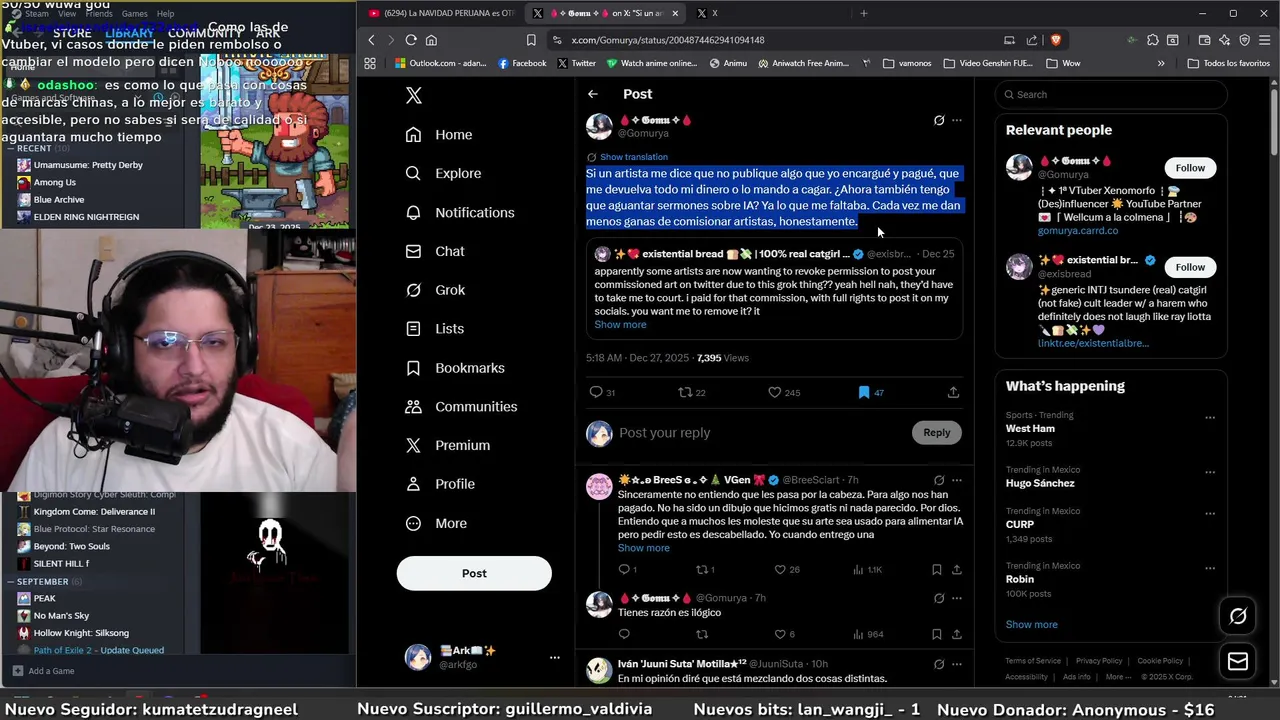The height and width of the screenshot is (720, 1280).
Task: Open Grok icon on Gomurya's post
Action: 938,120
